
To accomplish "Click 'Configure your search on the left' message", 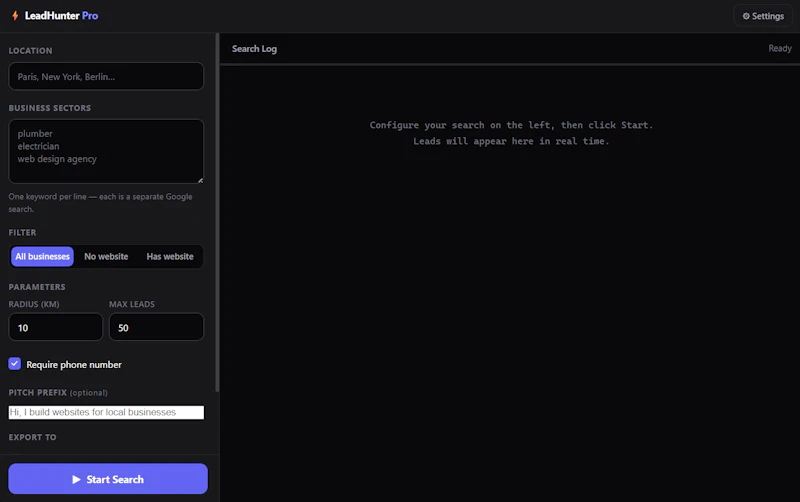I will pos(511,125).
